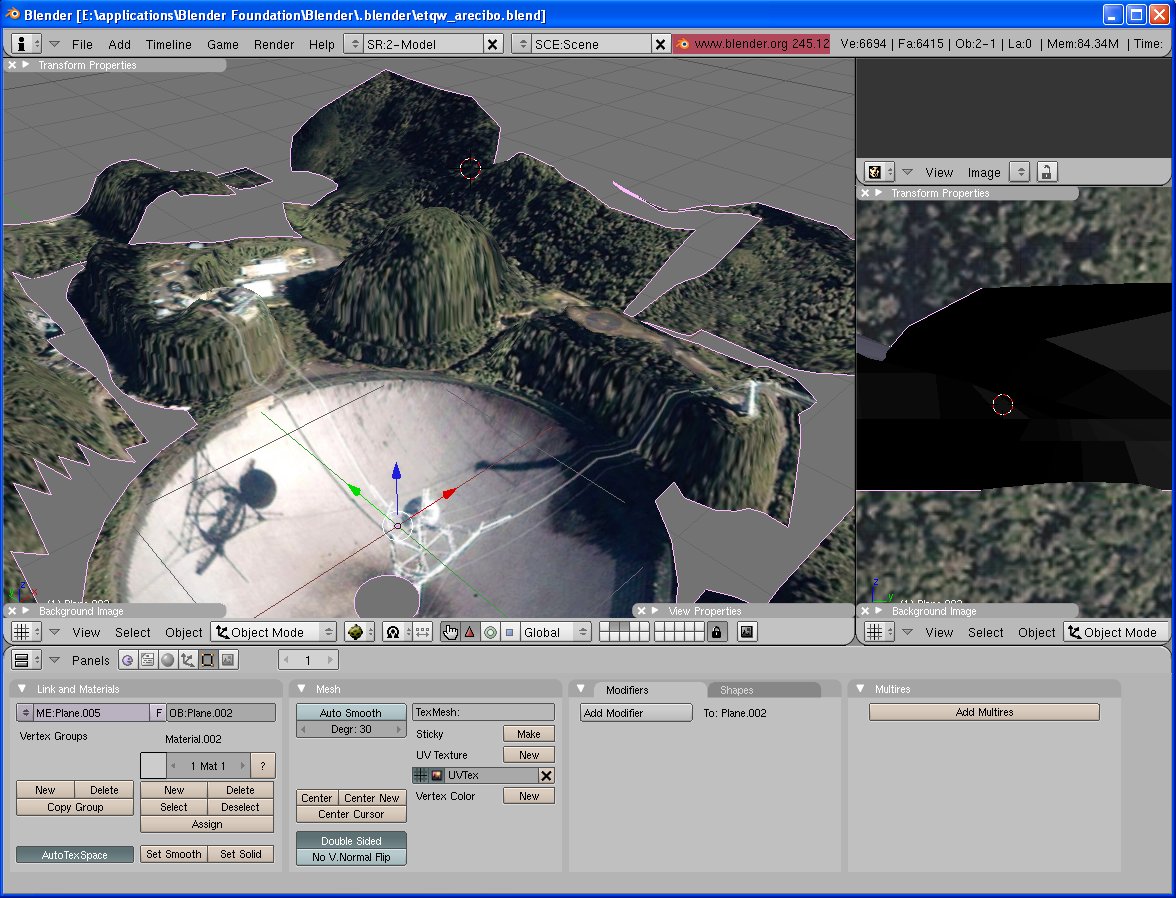Open the Global orientation dropdown
Screen dimensions: 1176x898
coord(556,632)
